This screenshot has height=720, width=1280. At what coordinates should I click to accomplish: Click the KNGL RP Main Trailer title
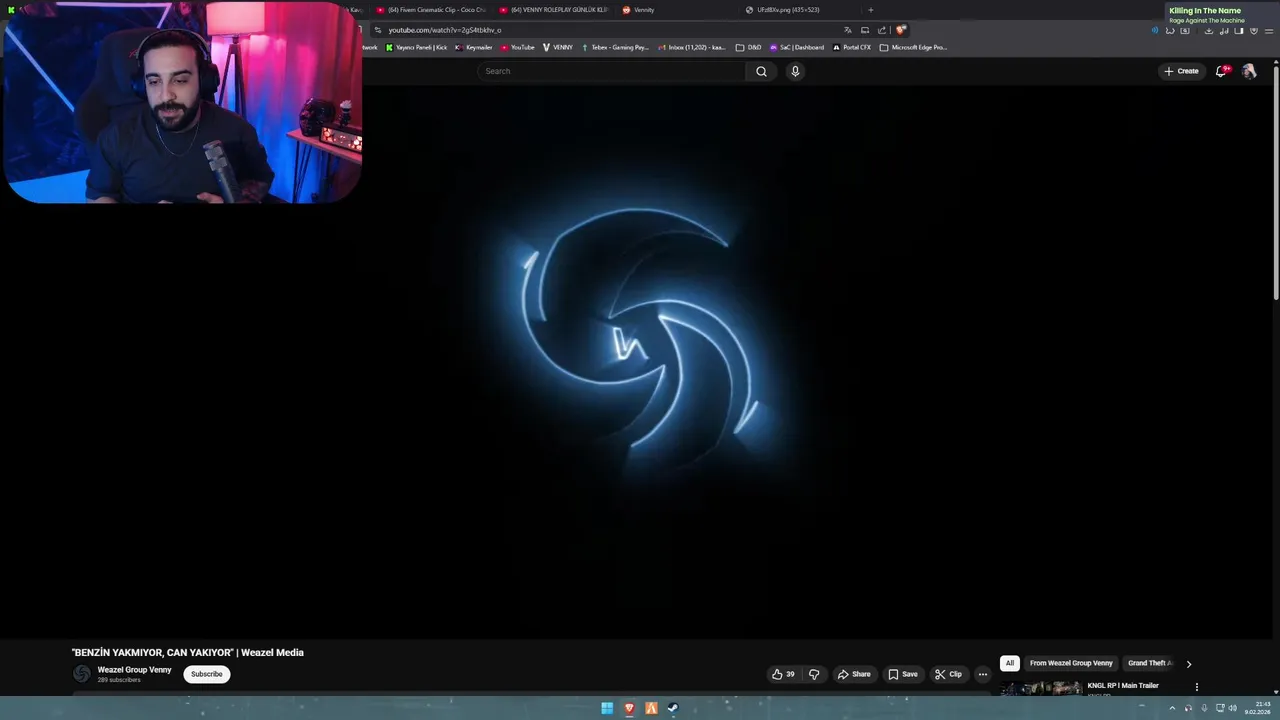[1123, 686]
